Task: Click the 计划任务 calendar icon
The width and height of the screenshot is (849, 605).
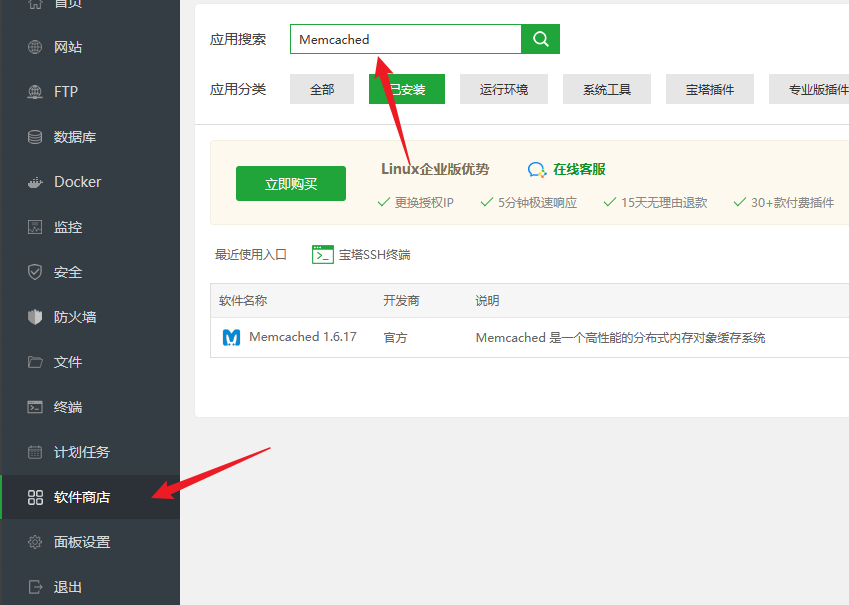Action: pyautogui.click(x=35, y=452)
